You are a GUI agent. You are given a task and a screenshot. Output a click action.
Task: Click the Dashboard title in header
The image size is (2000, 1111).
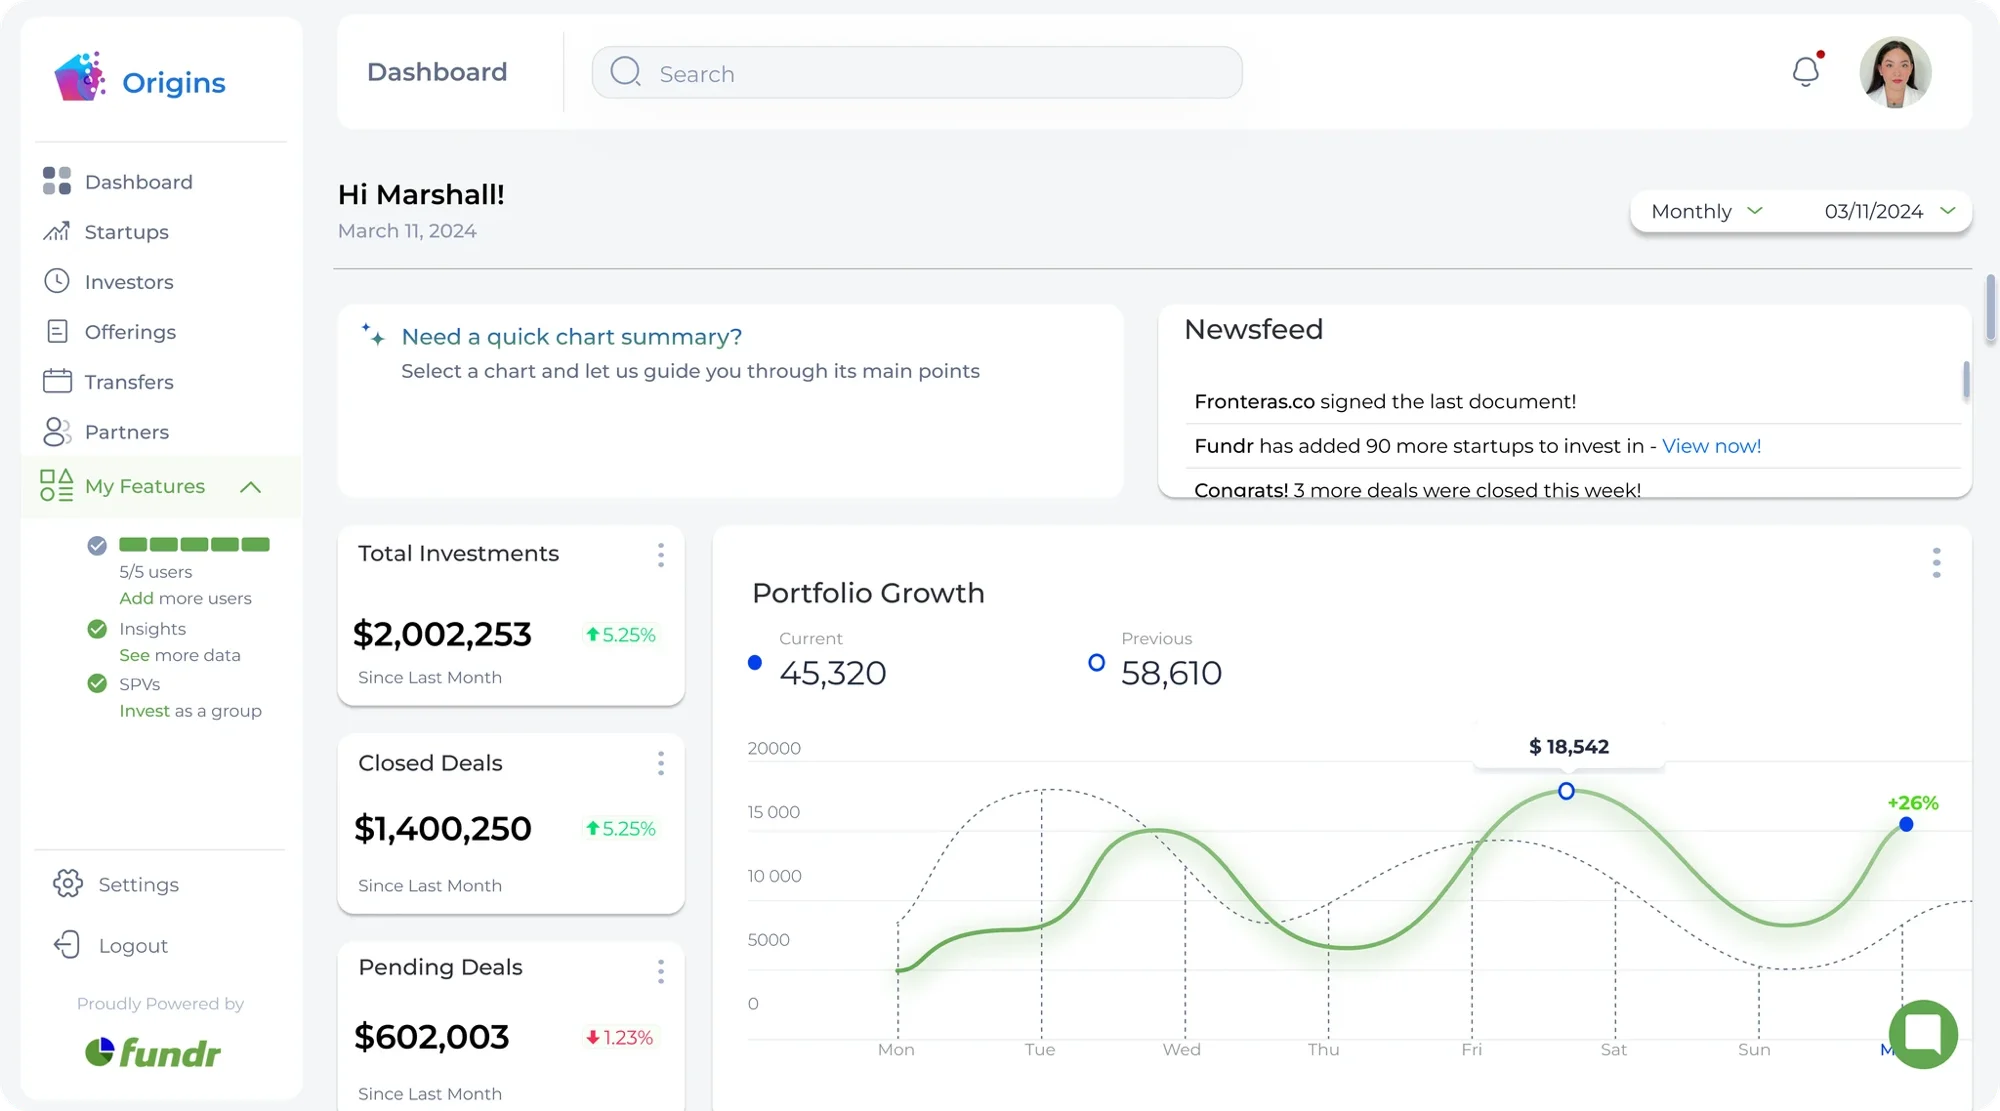point(437,72)
